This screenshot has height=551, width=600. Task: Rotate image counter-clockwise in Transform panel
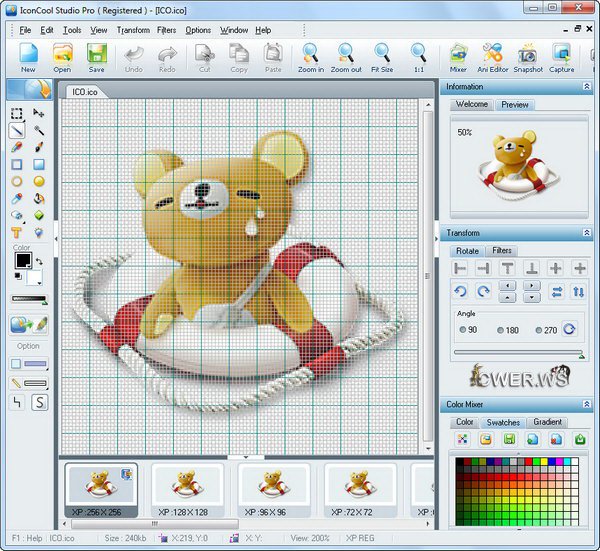[x=461, y=292]
